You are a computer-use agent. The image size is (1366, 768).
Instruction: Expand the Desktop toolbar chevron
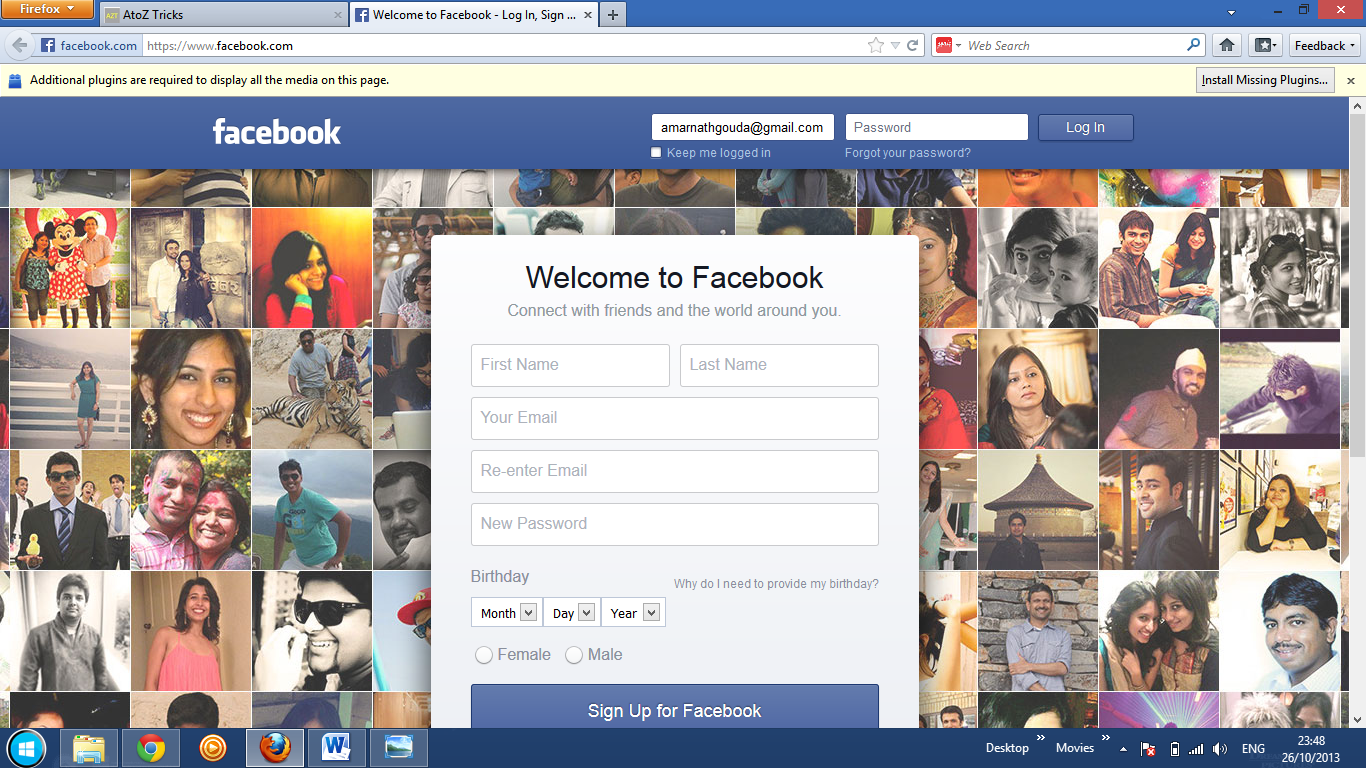[x=1040, y=737]
